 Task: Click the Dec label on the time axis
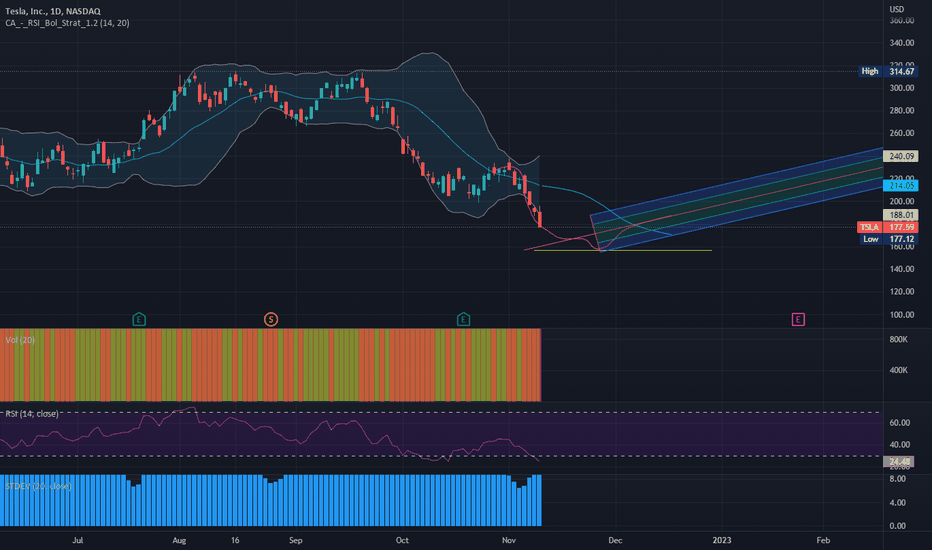[x=615, y=540]
